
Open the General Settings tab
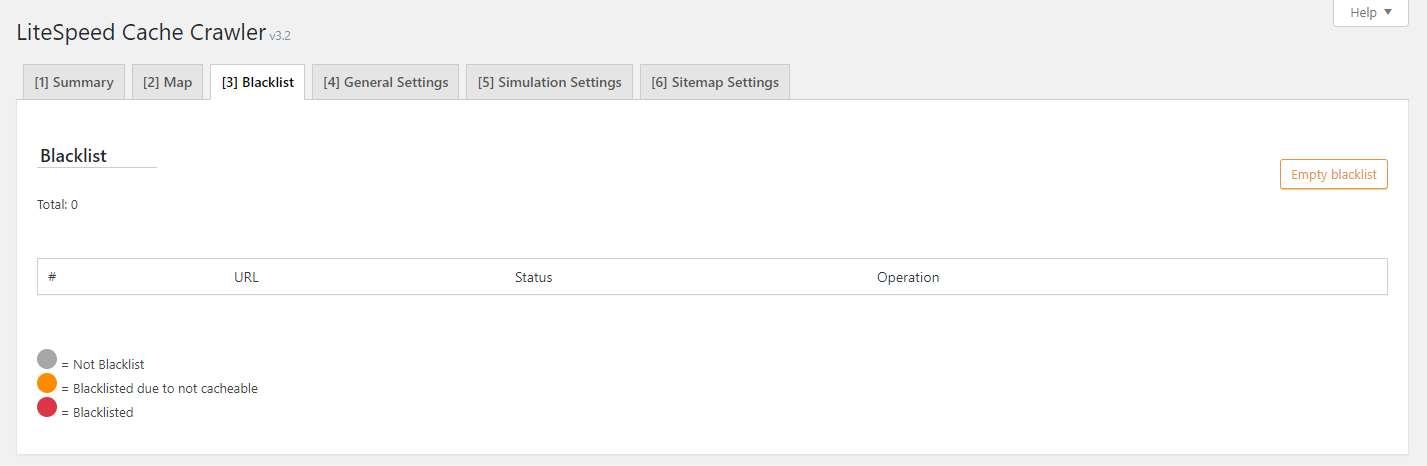[386, 82]
